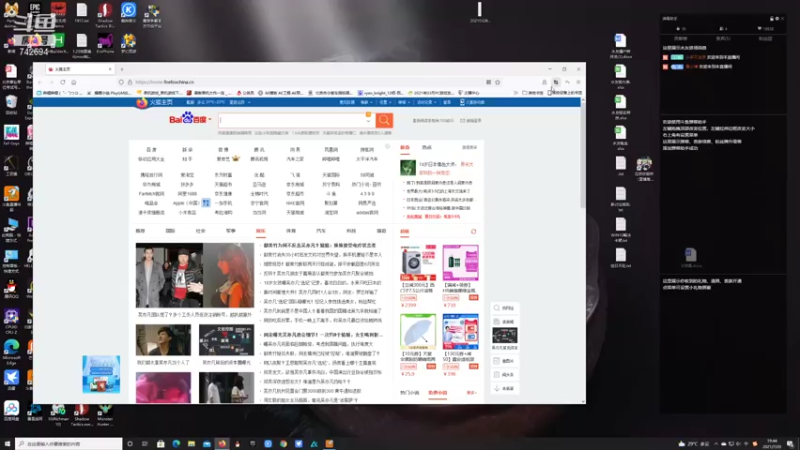The height and width of the screenshot is (450, 800).
Task: Switch to the 娱乐 news tab
Action: 261,231
